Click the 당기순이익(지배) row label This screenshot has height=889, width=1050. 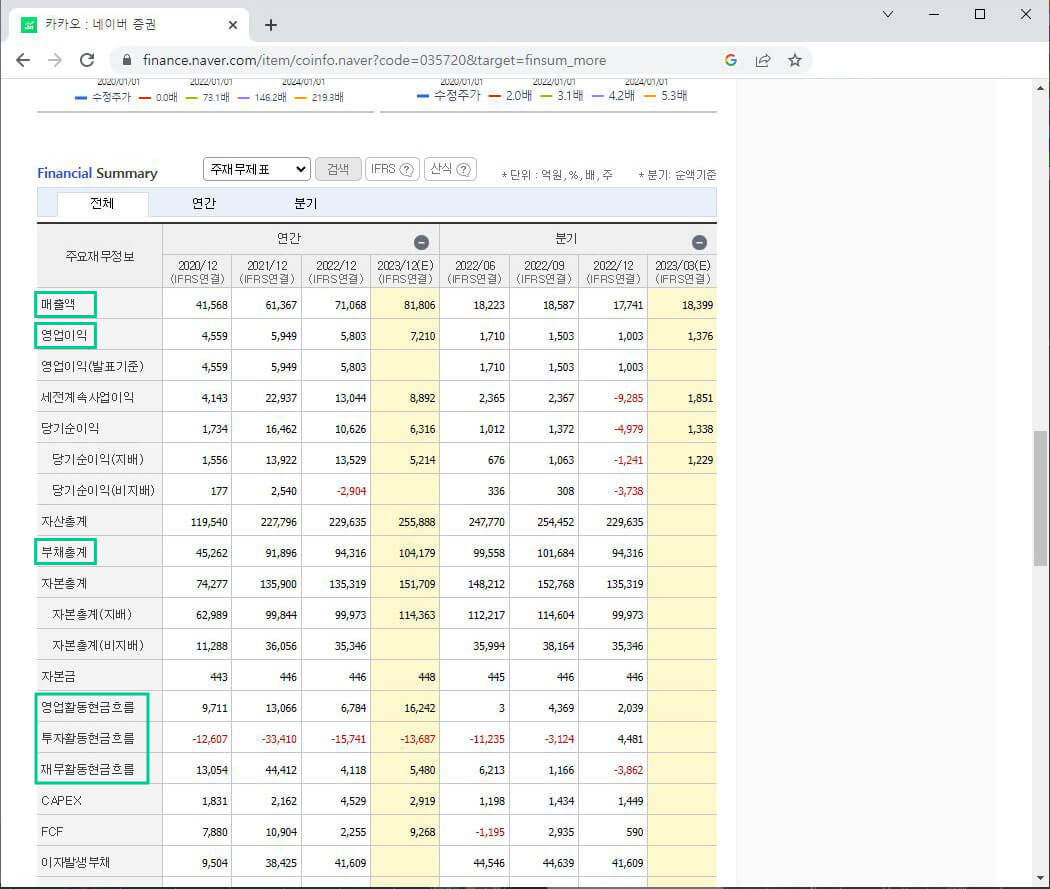tap(98, 460)
